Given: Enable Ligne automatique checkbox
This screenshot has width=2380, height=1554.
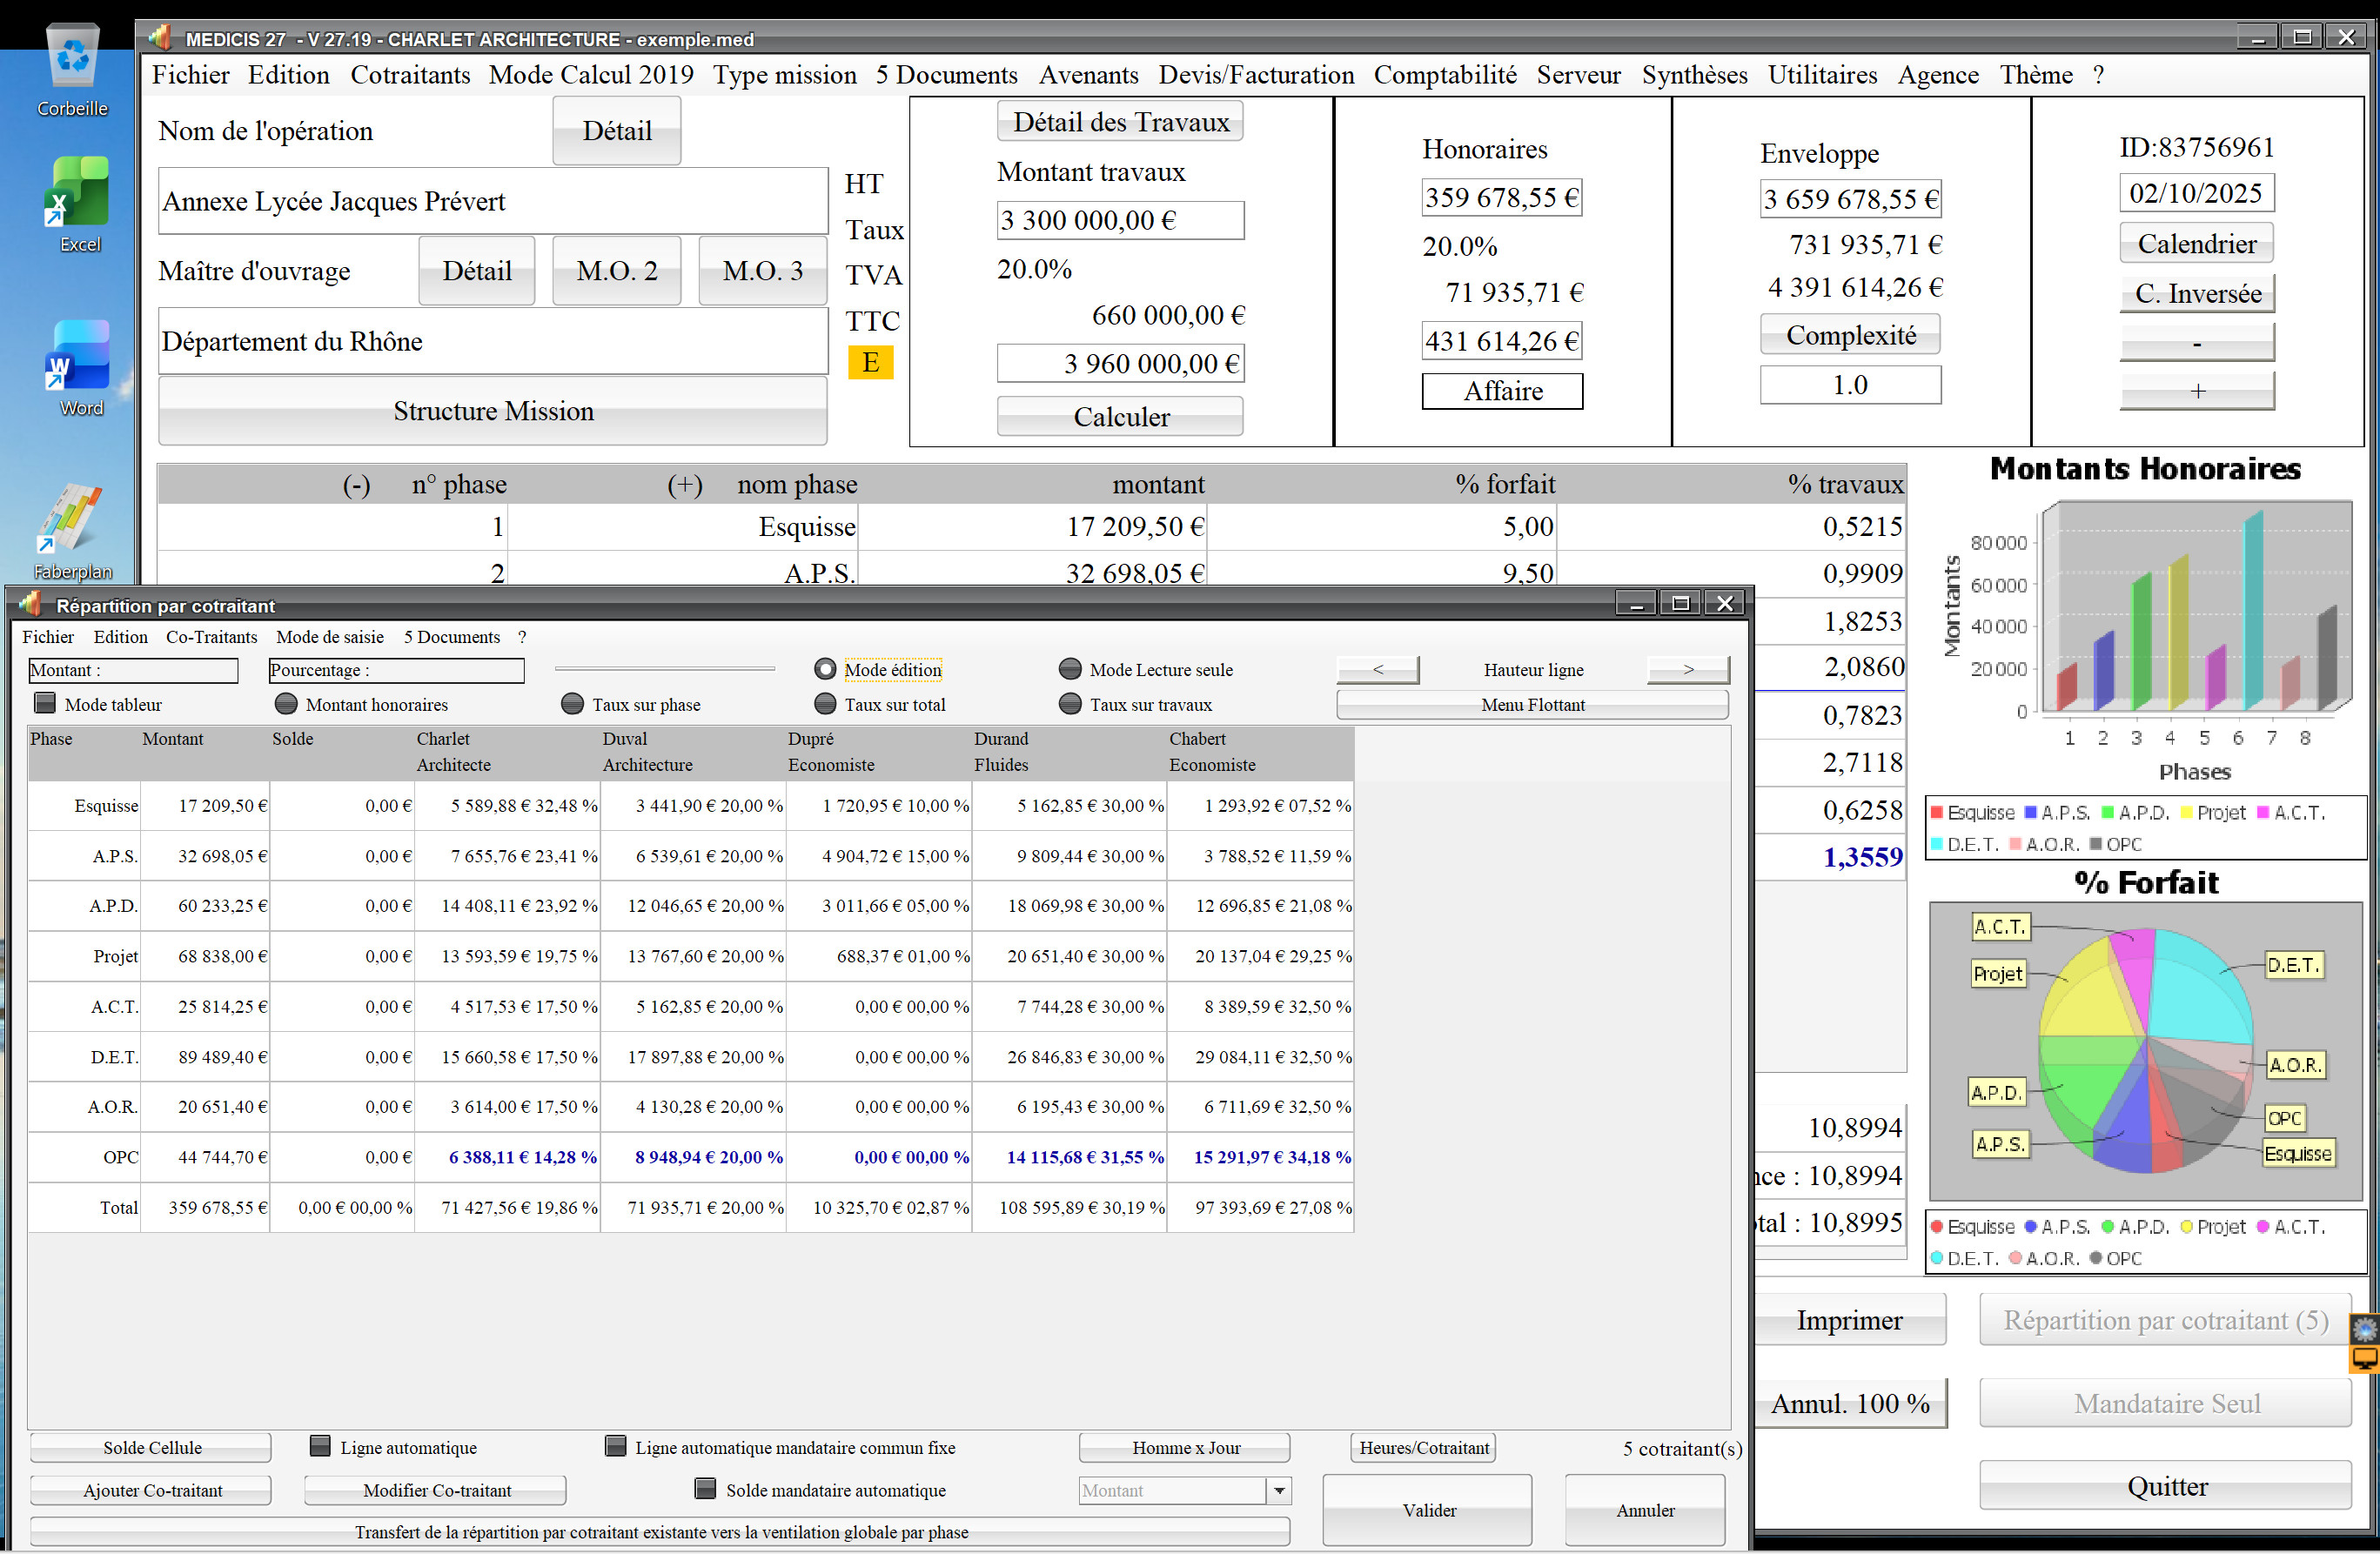Looking at the screenshot, I should (320, 1446).
